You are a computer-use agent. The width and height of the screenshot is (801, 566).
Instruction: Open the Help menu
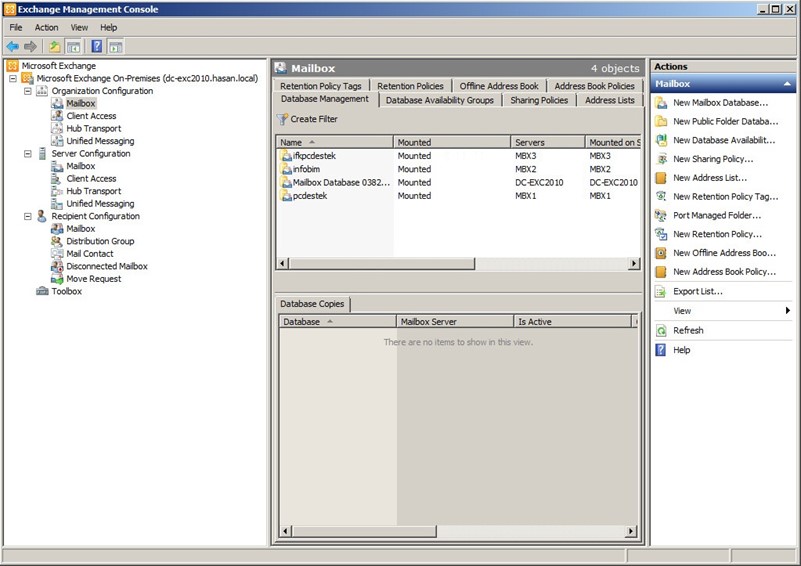coord(108,28)
